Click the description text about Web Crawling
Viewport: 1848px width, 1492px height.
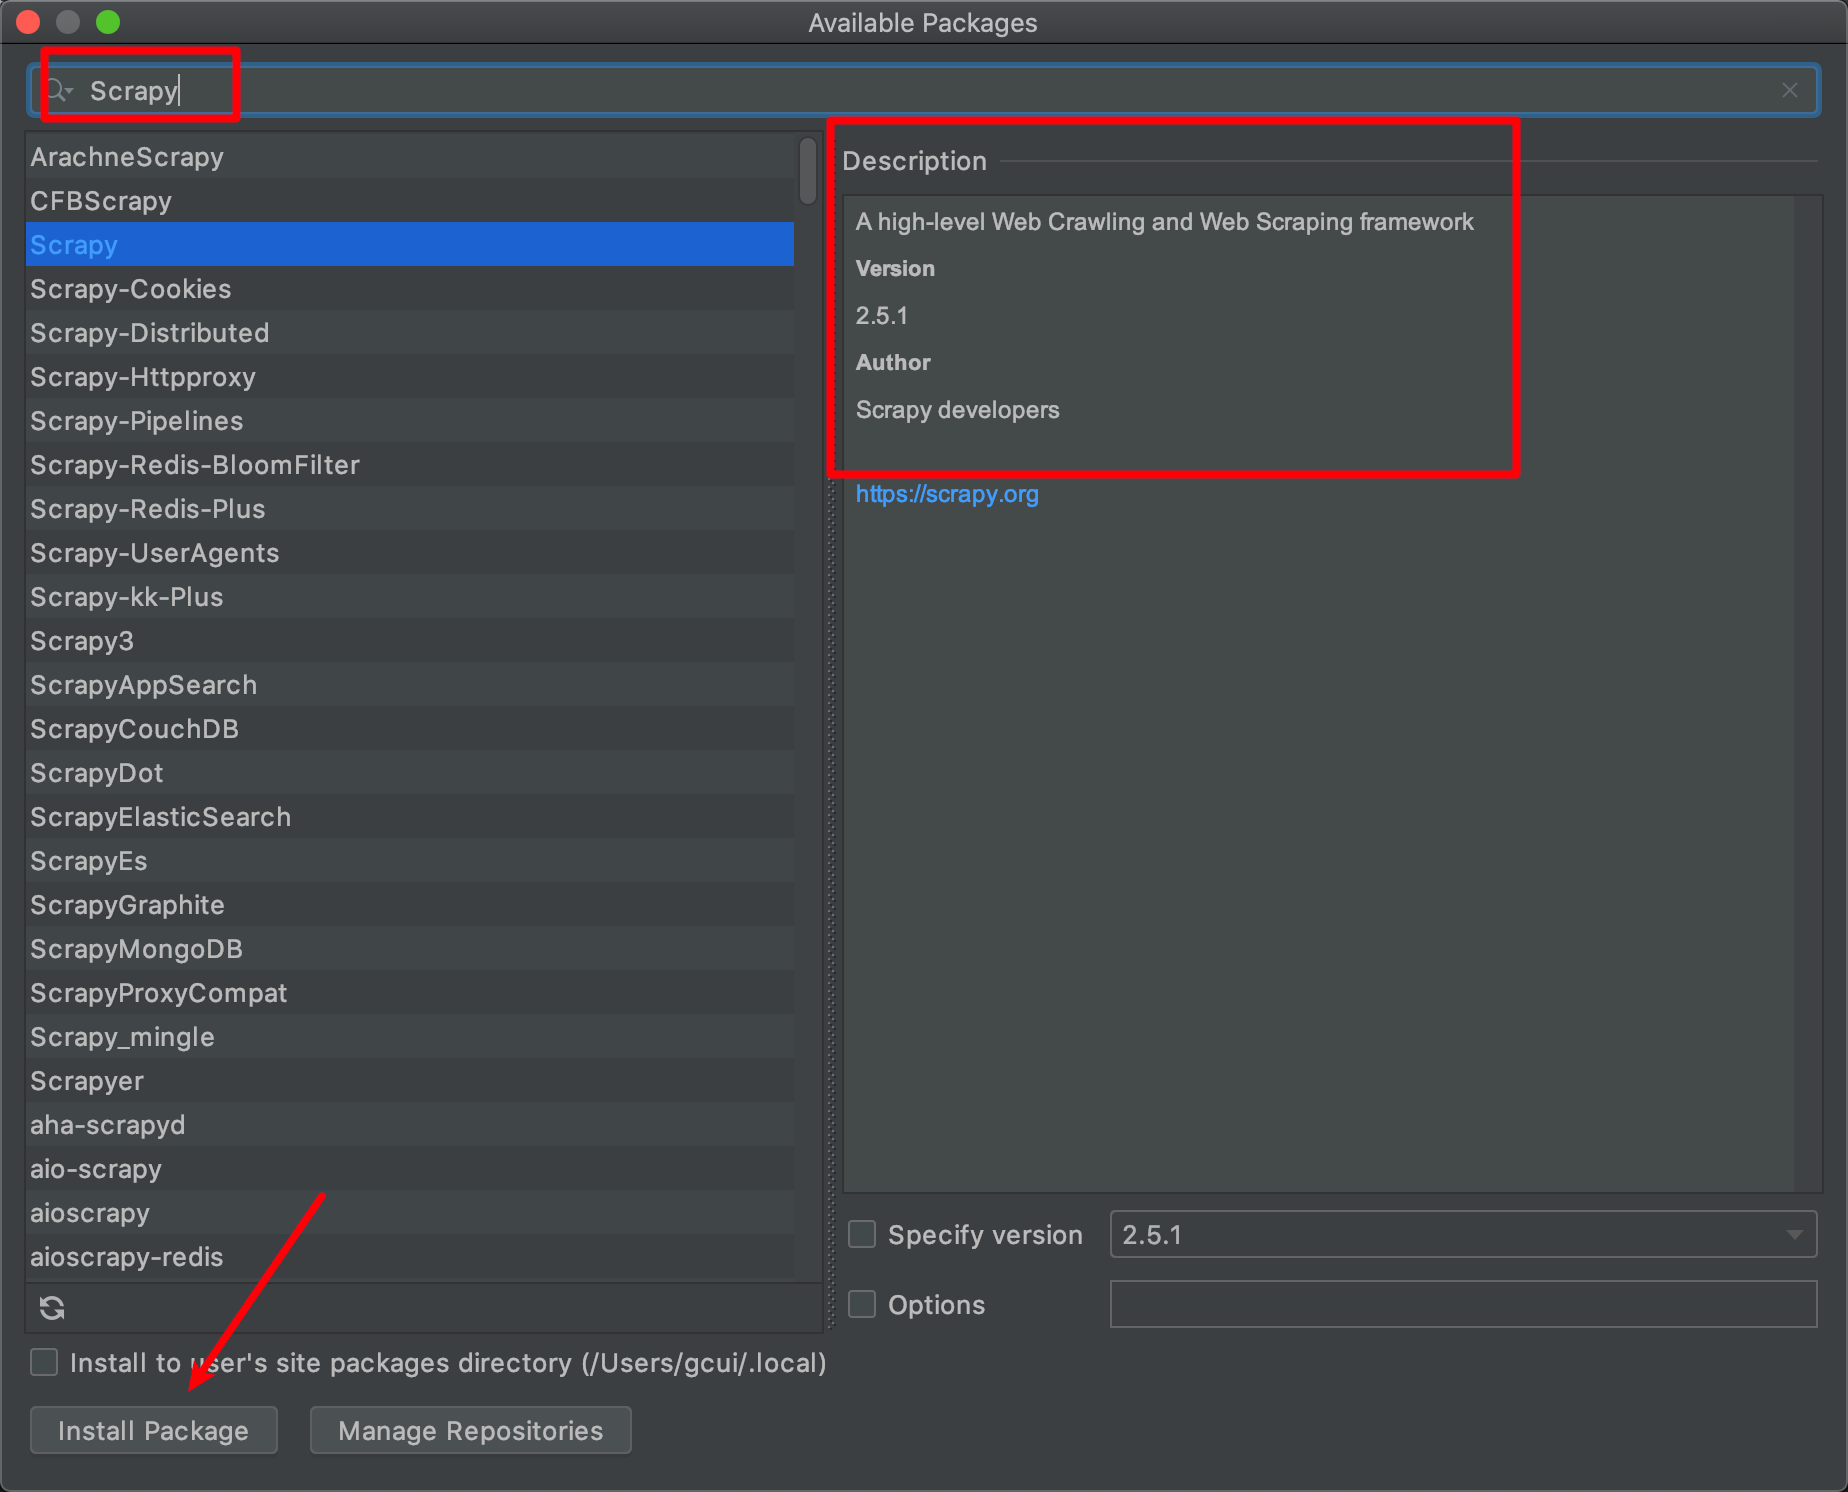1164,222
